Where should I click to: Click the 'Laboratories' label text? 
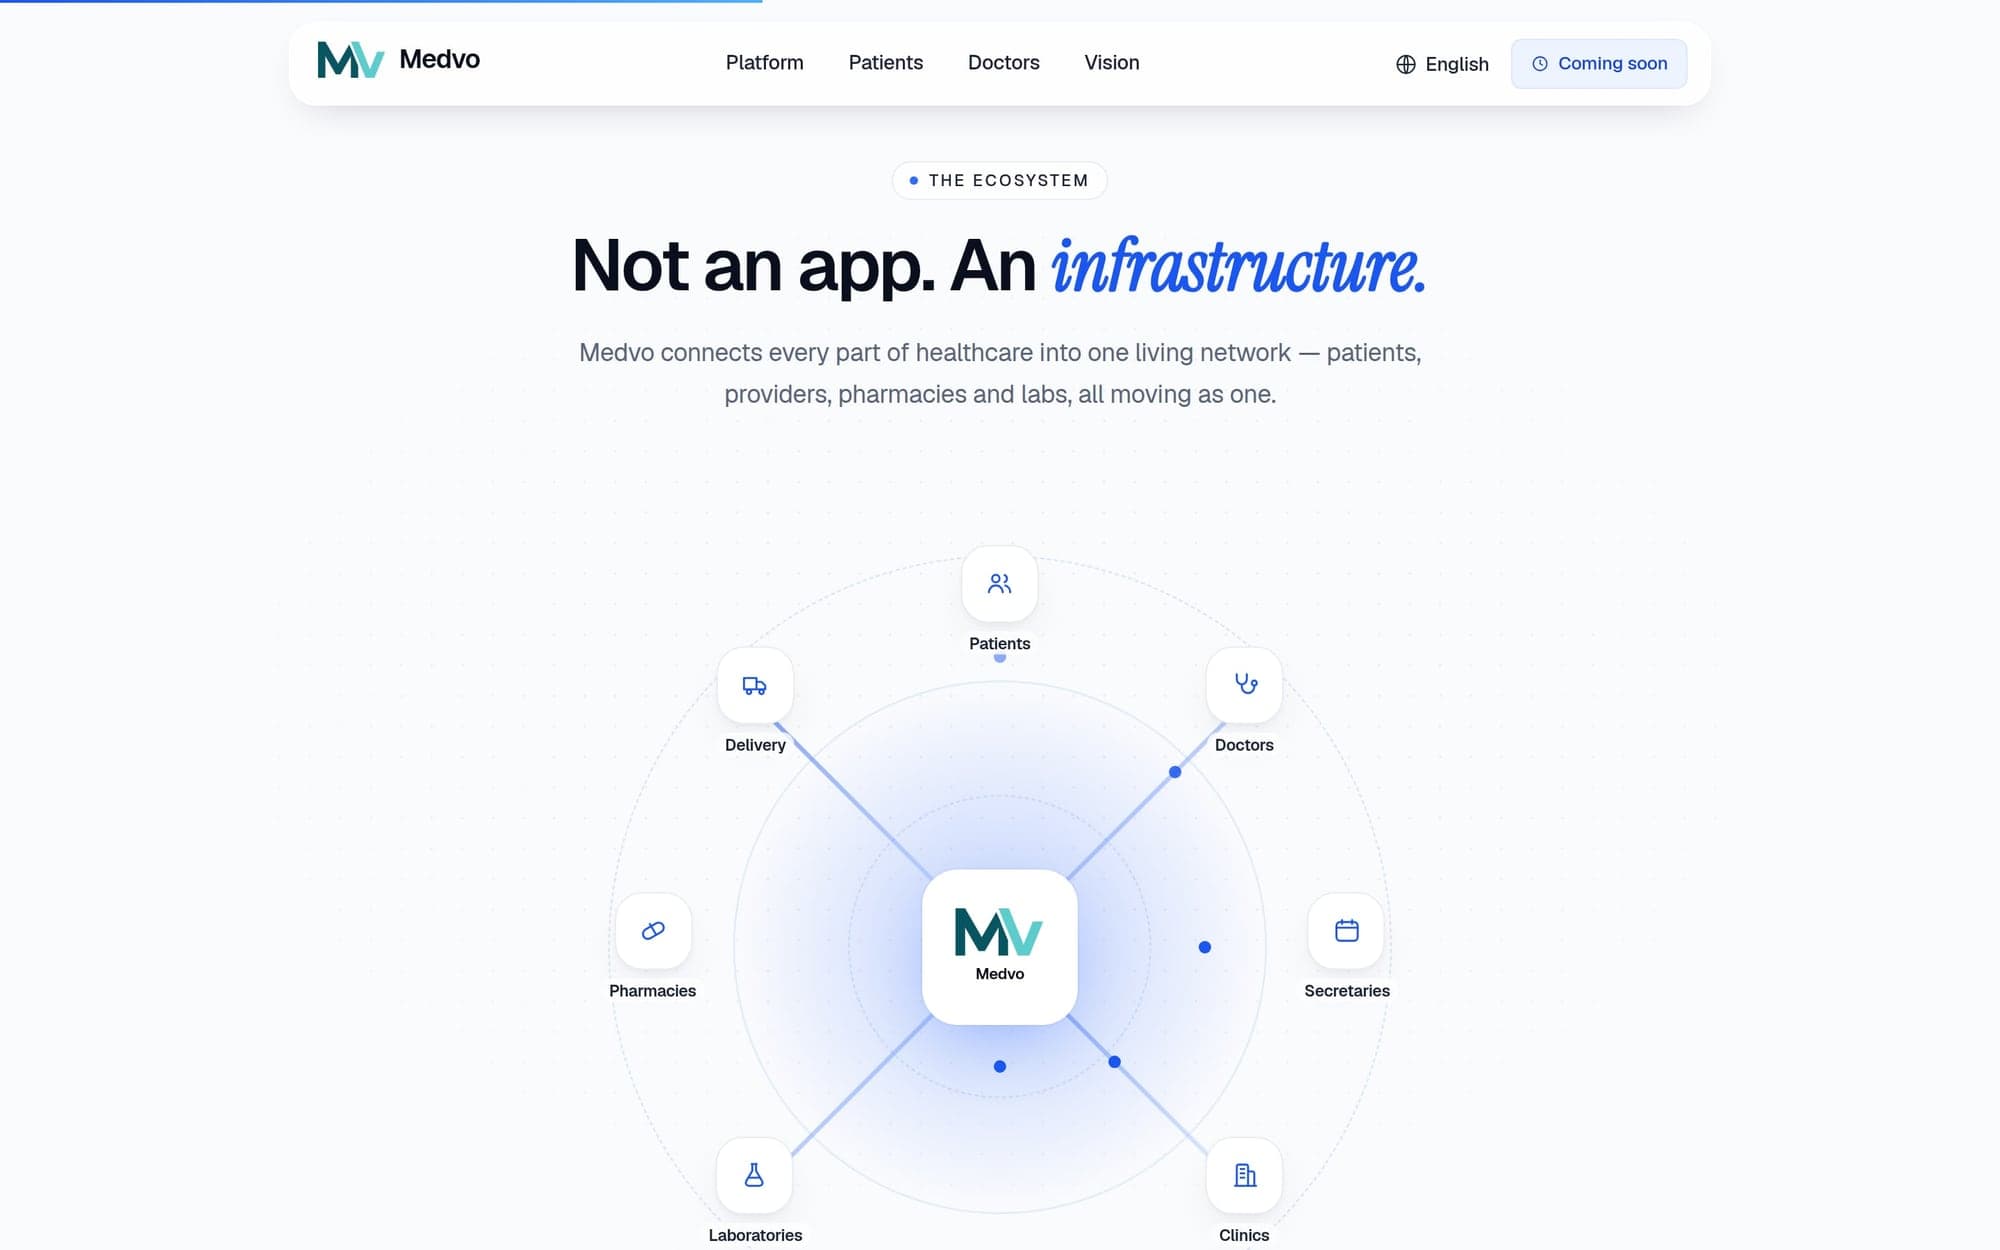(x=755, y=1236)
